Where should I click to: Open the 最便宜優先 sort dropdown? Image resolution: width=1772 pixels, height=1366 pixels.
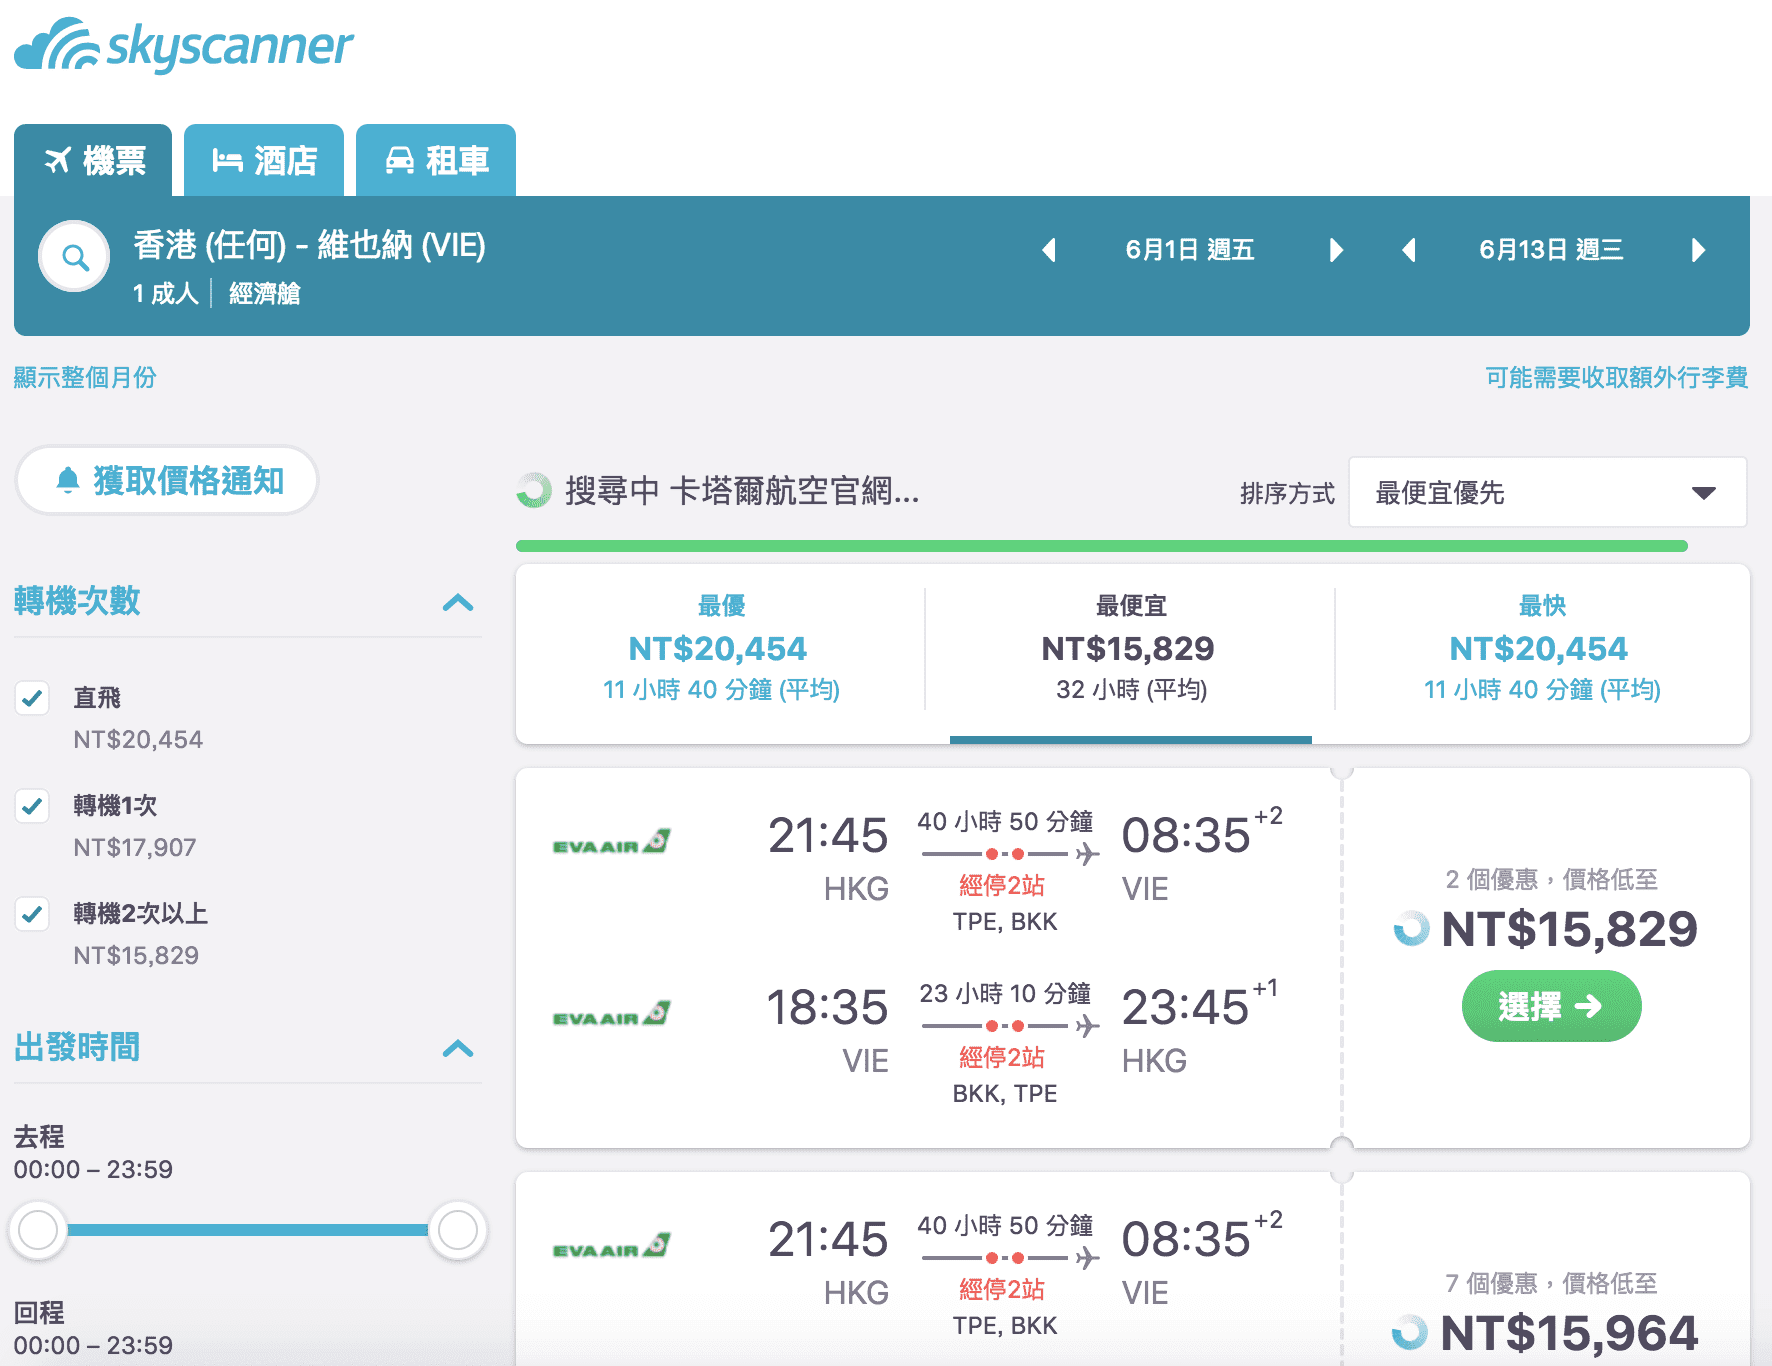(x=1547, y=492)
